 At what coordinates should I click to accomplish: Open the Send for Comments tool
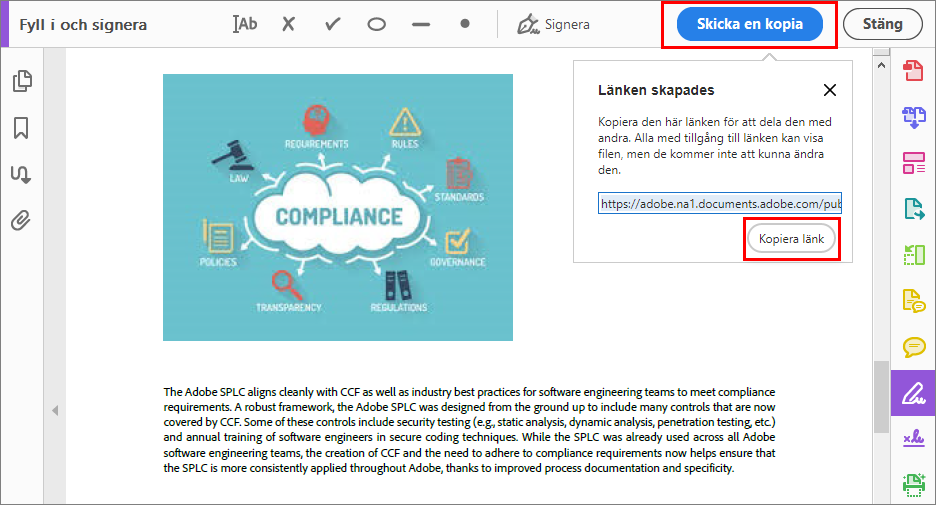pyautogui.click(x=913, y=300)
